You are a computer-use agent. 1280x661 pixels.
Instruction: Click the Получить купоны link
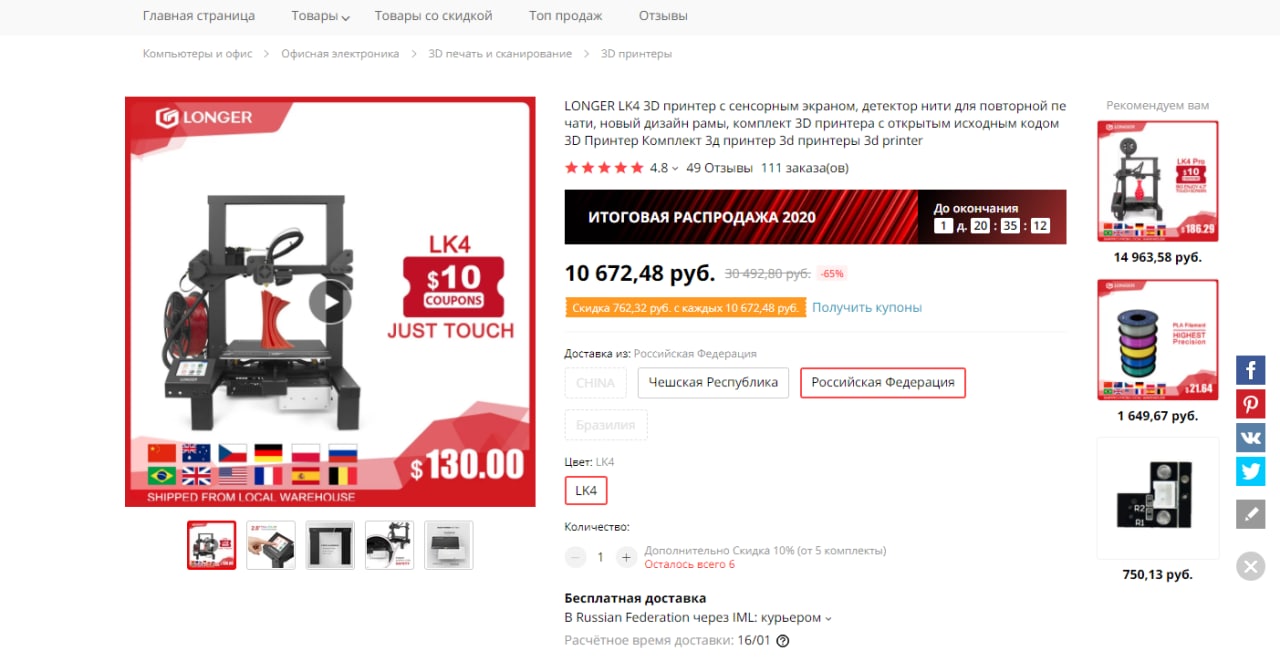[867, 308]
